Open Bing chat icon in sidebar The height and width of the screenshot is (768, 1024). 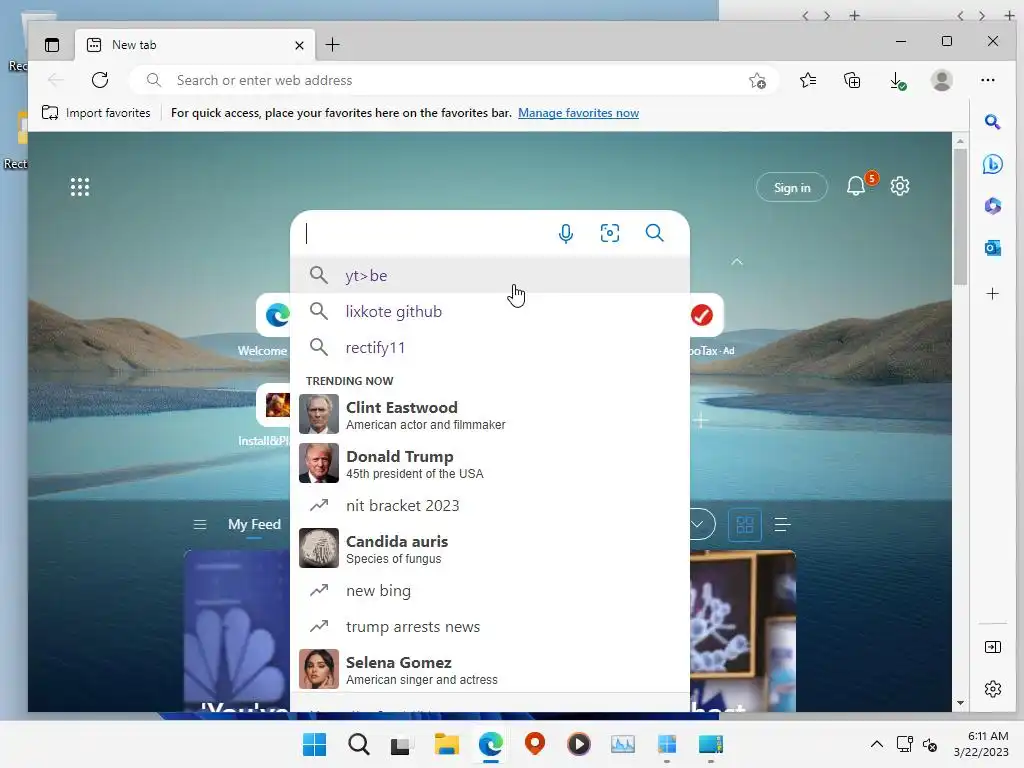pyautogui.click(x=993, y=164)
